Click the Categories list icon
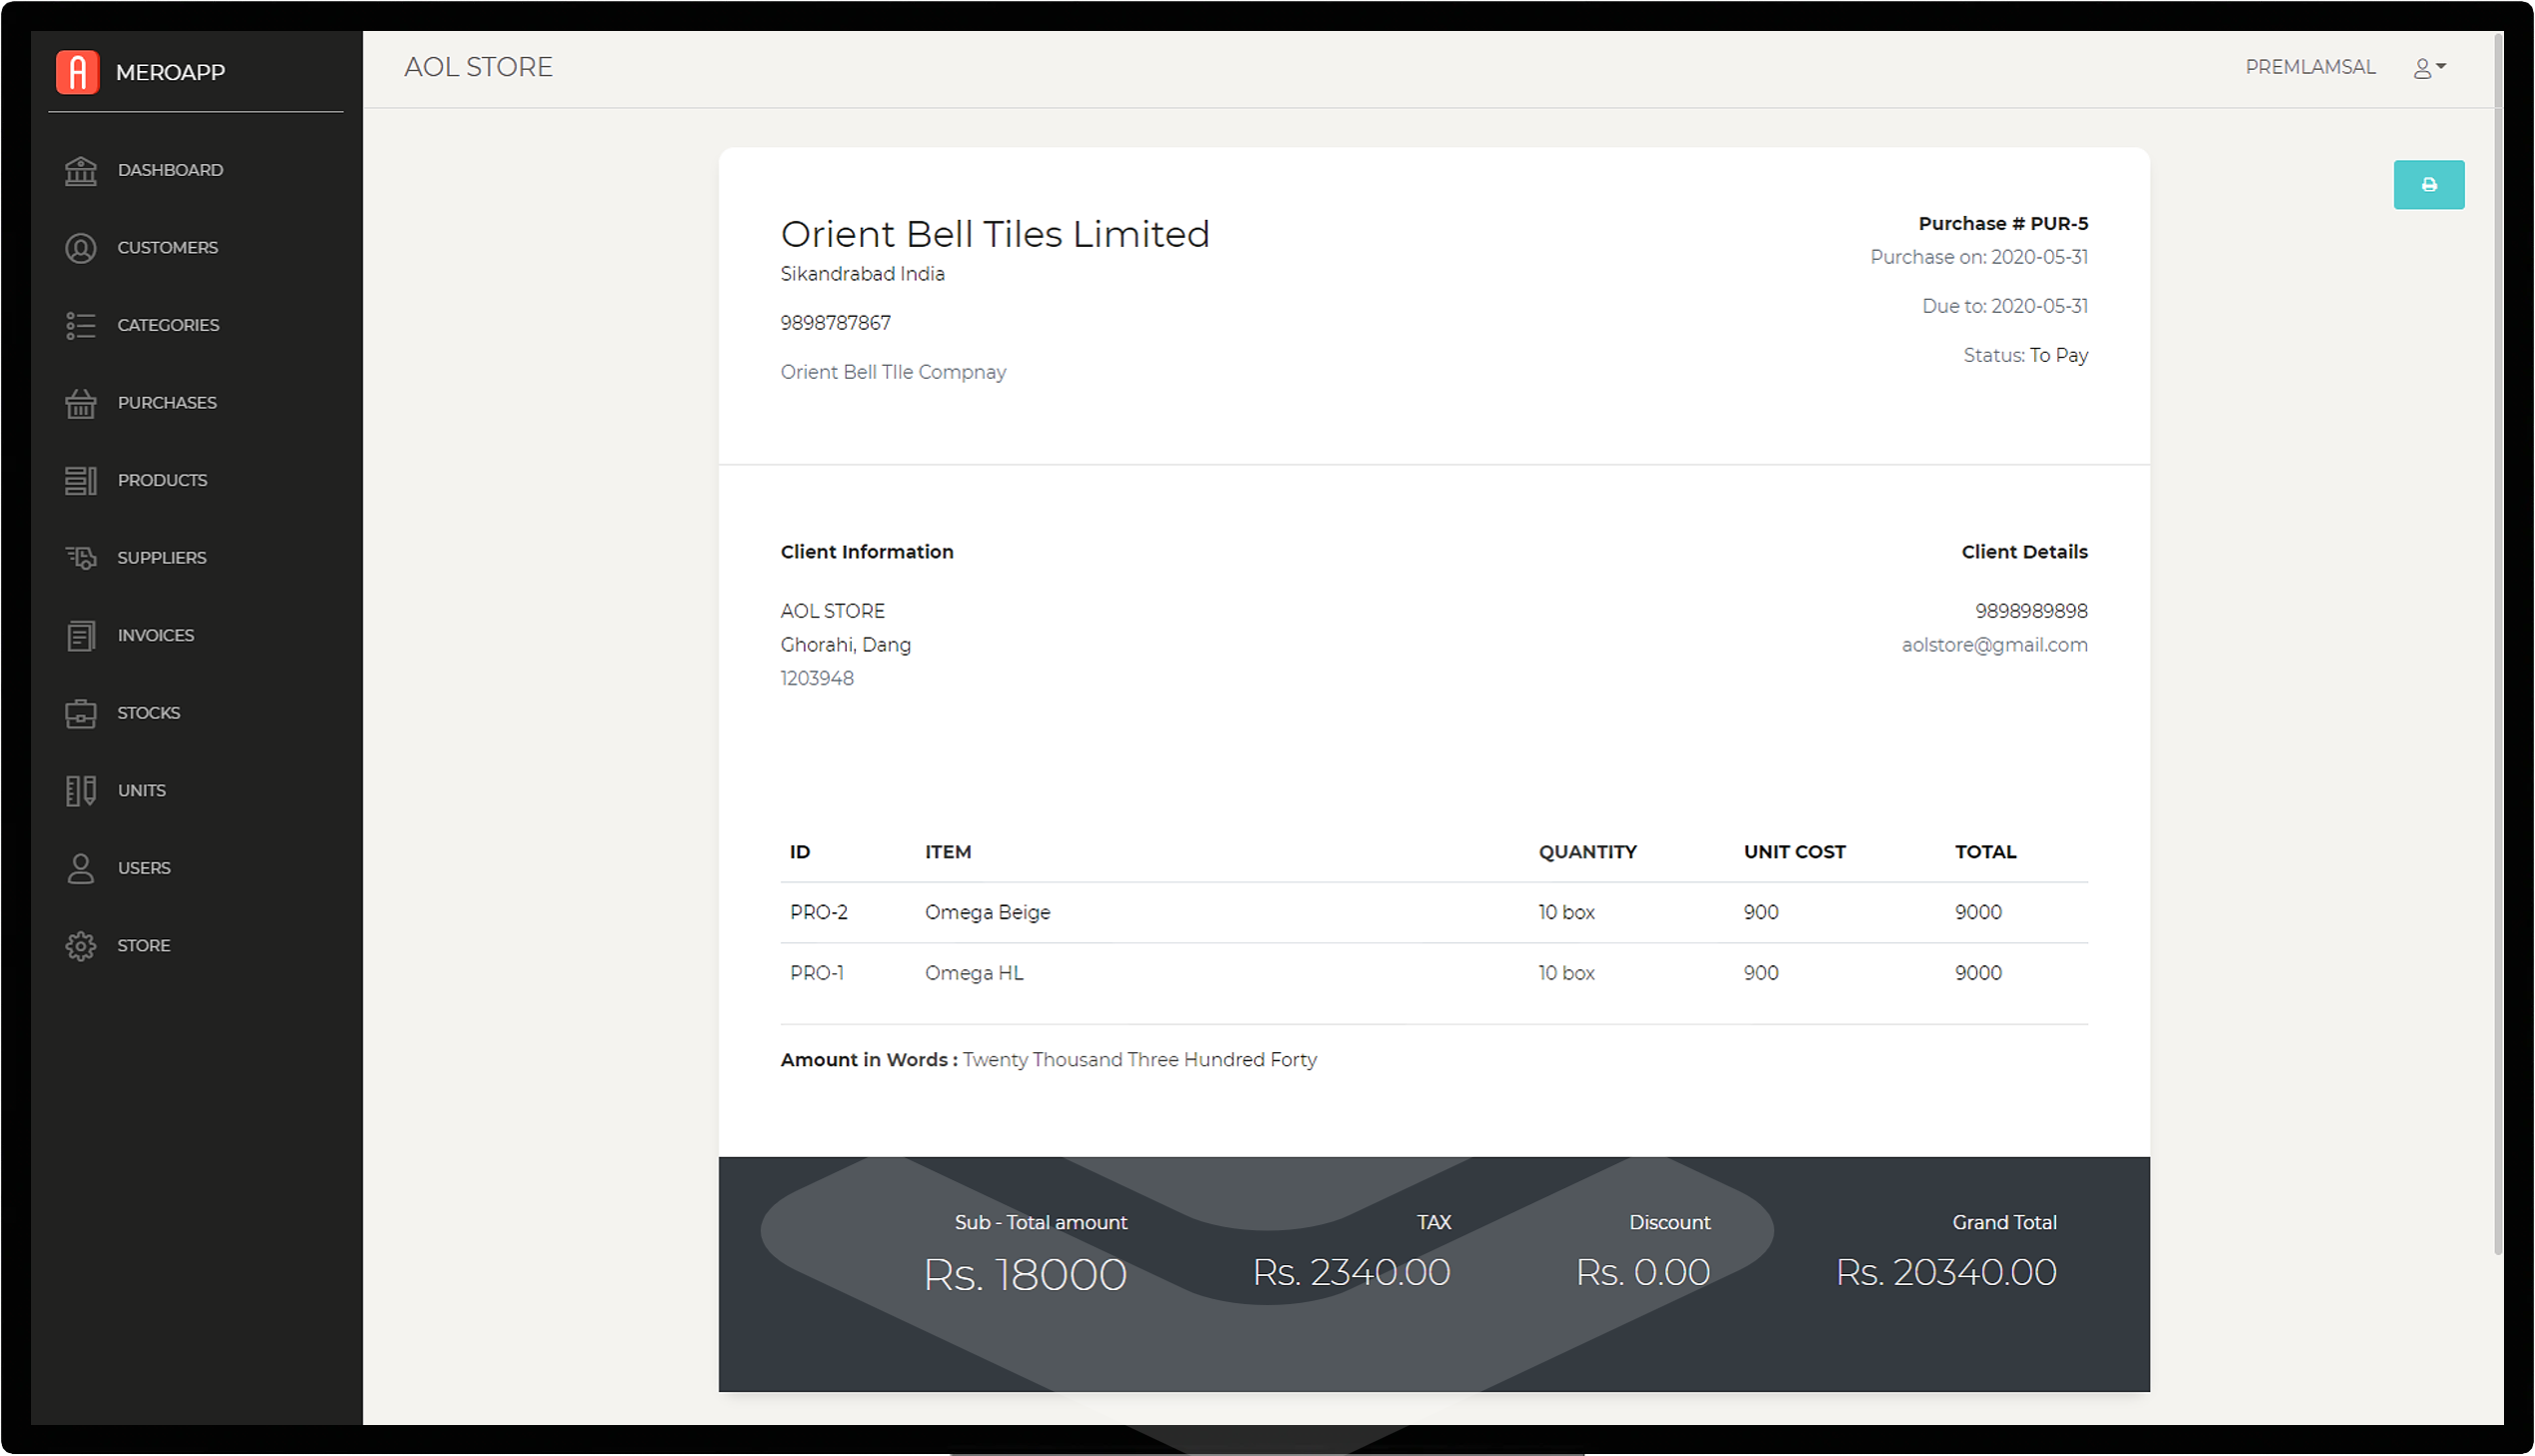This screenshot has width=2535, height=1456. point(81,326)
